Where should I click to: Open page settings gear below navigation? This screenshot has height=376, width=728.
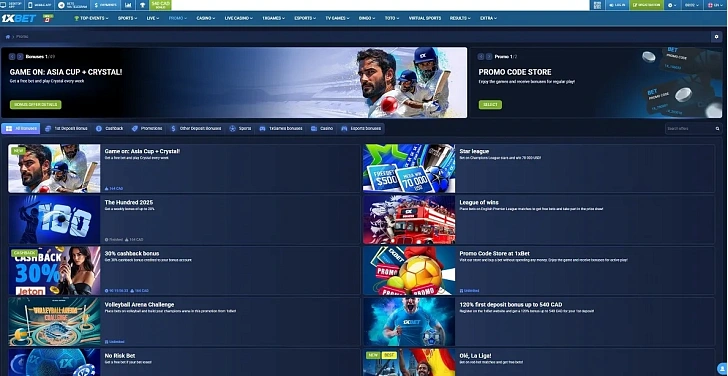(x=716, y=36)
